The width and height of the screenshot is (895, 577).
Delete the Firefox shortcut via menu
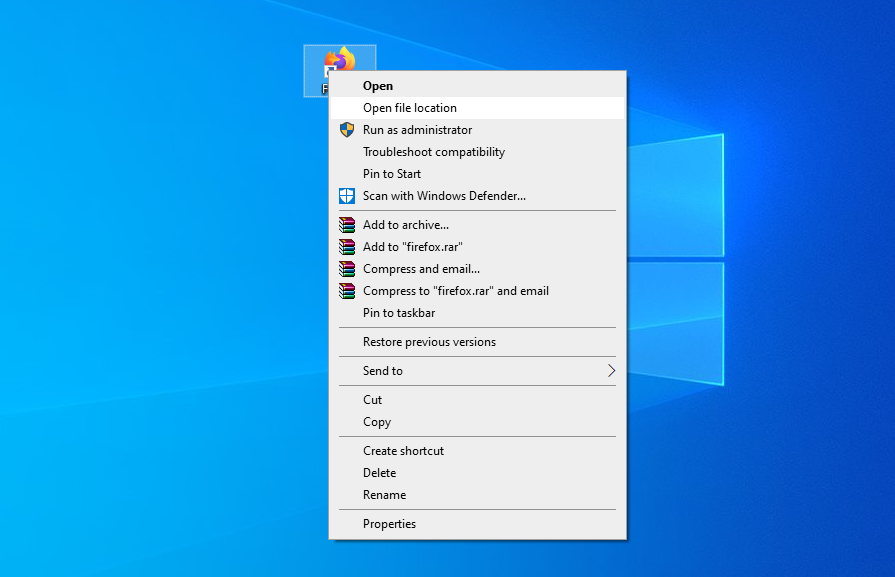pos(380,473)
